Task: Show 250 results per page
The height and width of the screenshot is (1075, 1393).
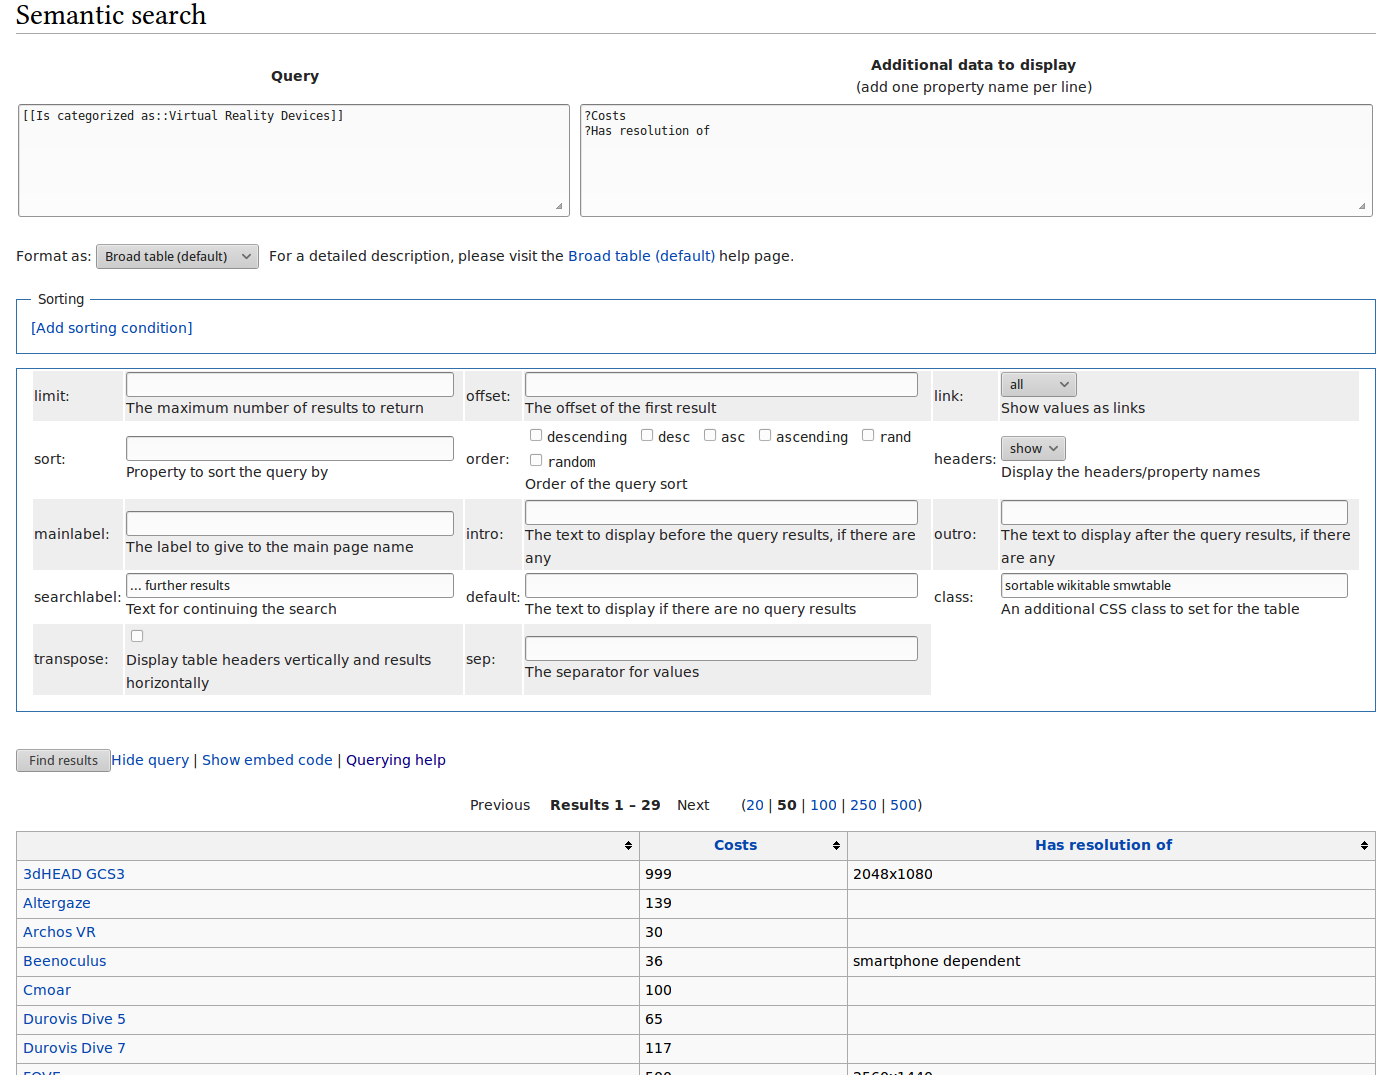Action: click(863, 805)
